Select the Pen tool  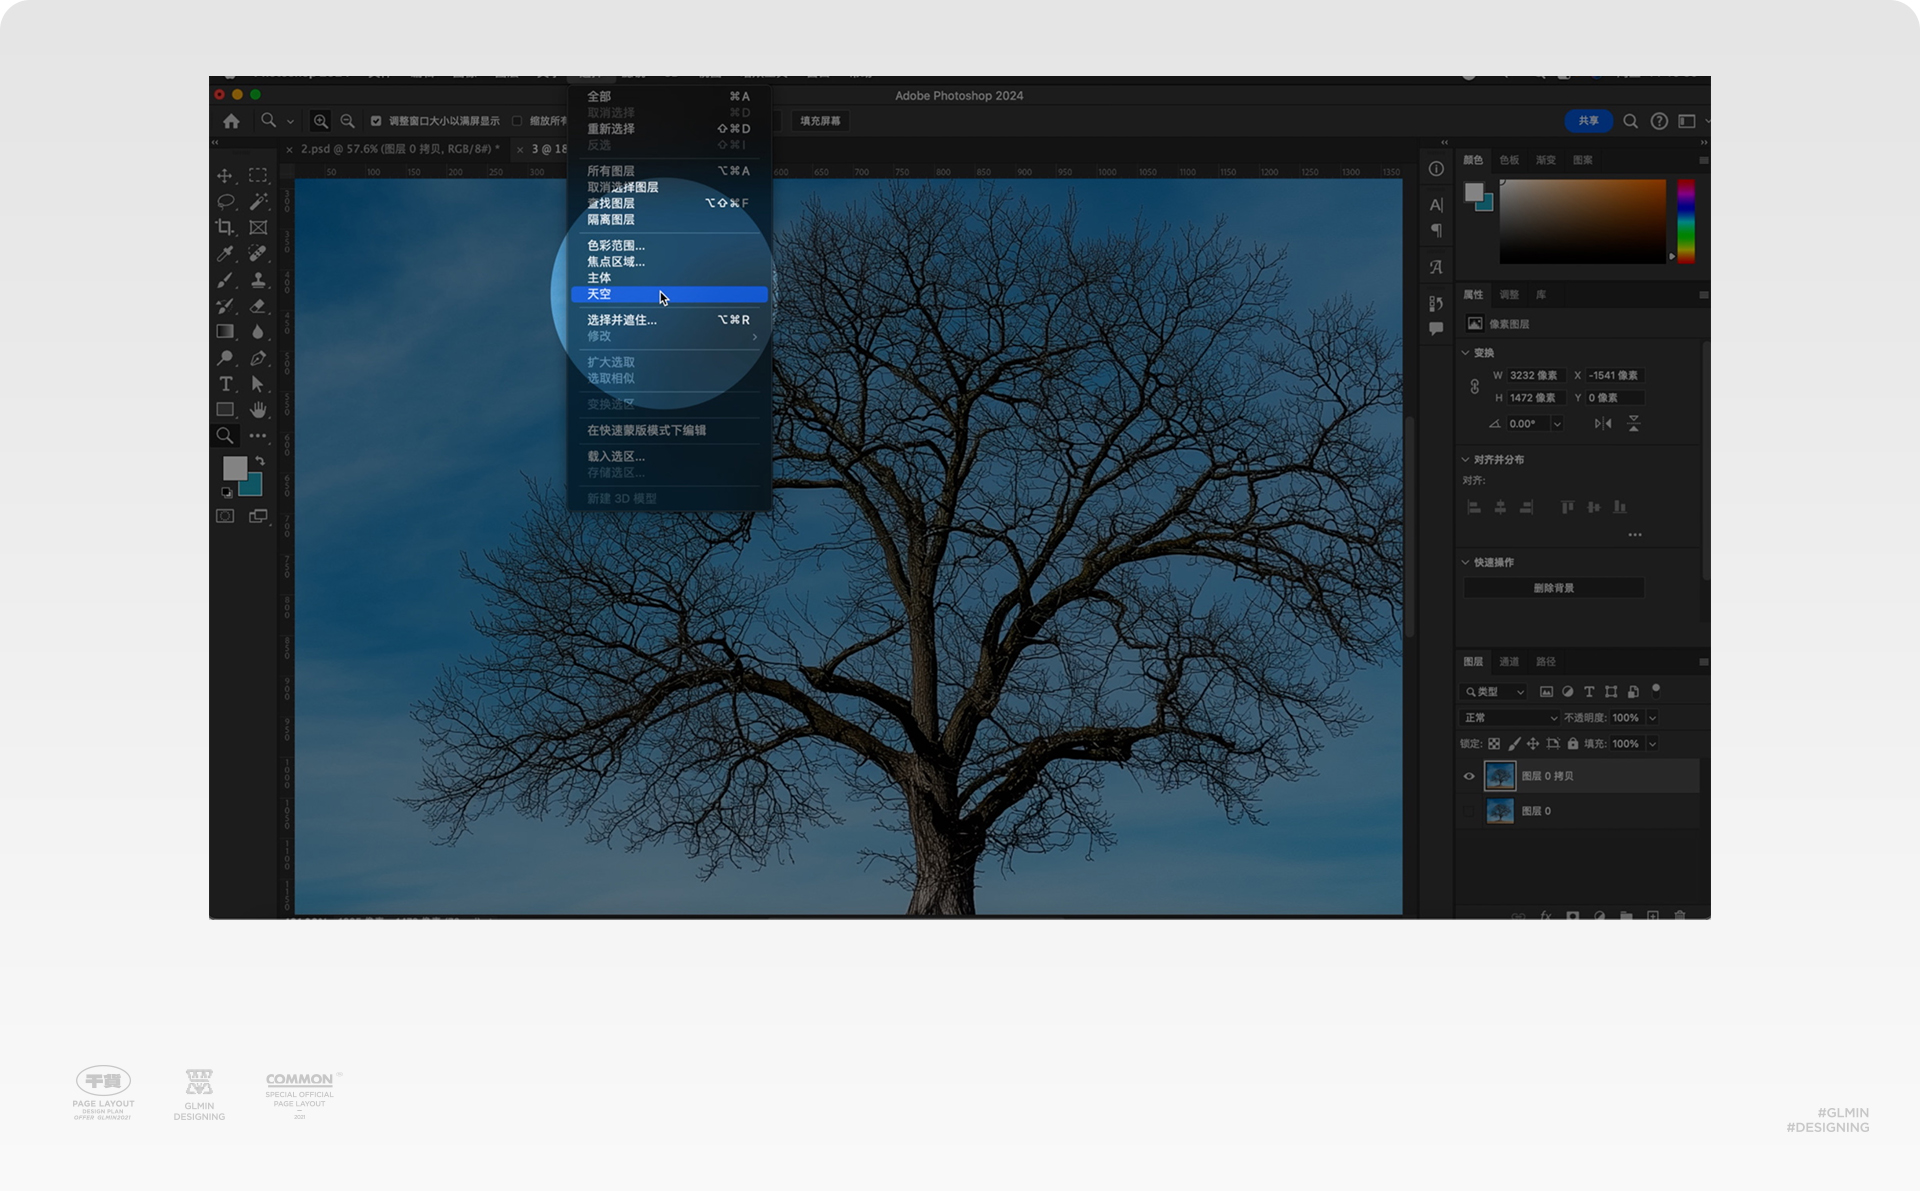pos(258,358)
